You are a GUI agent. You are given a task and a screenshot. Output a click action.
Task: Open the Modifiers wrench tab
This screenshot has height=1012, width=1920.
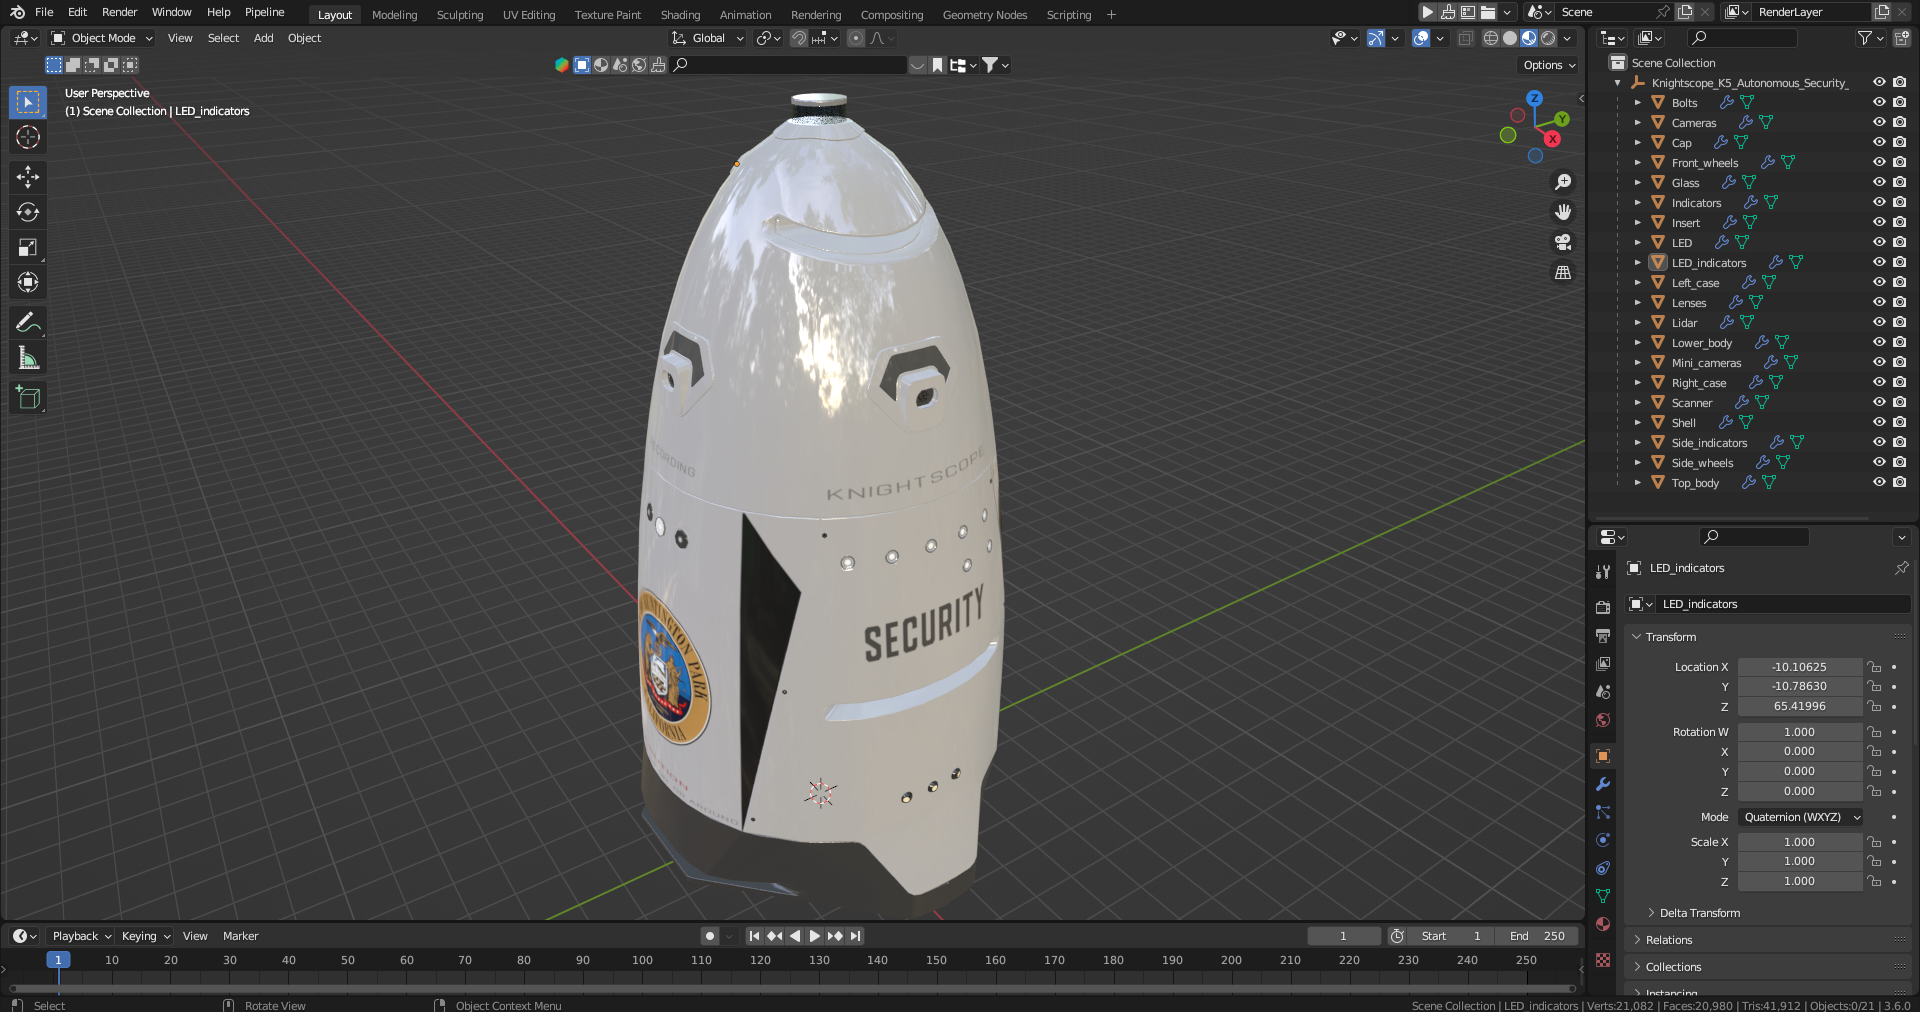click(x=1603, y=784)
